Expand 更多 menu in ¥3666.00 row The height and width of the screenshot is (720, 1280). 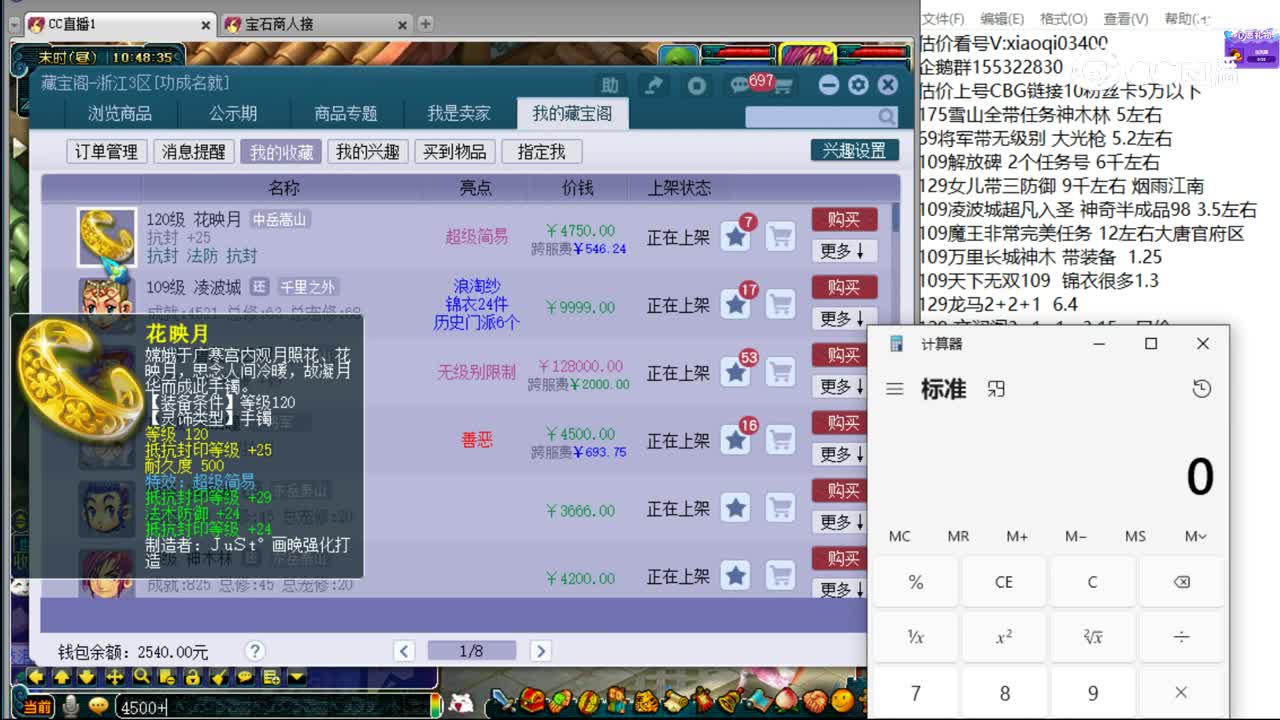841,522
